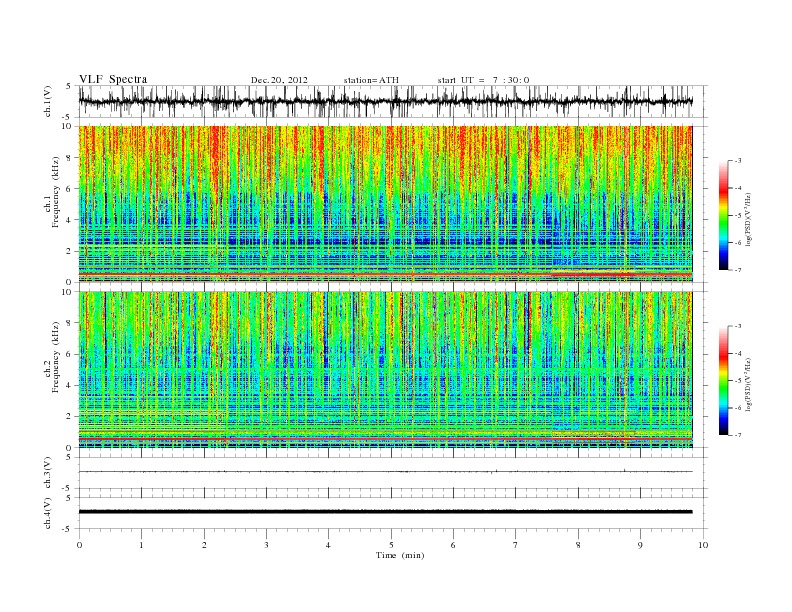The height and width of the screenshot is (612, 792).
Task: Click the "10" kHz tick of ch.2 spectrogram
Action: tap(66, 292)
